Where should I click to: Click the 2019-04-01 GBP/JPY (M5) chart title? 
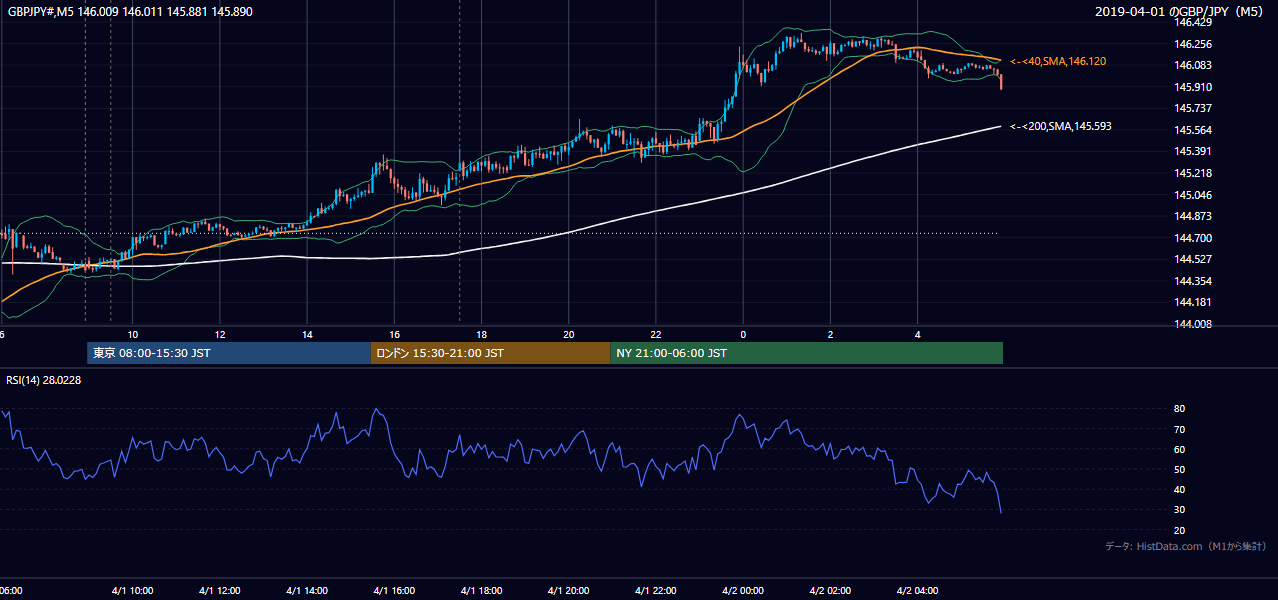pos(1180,12)
